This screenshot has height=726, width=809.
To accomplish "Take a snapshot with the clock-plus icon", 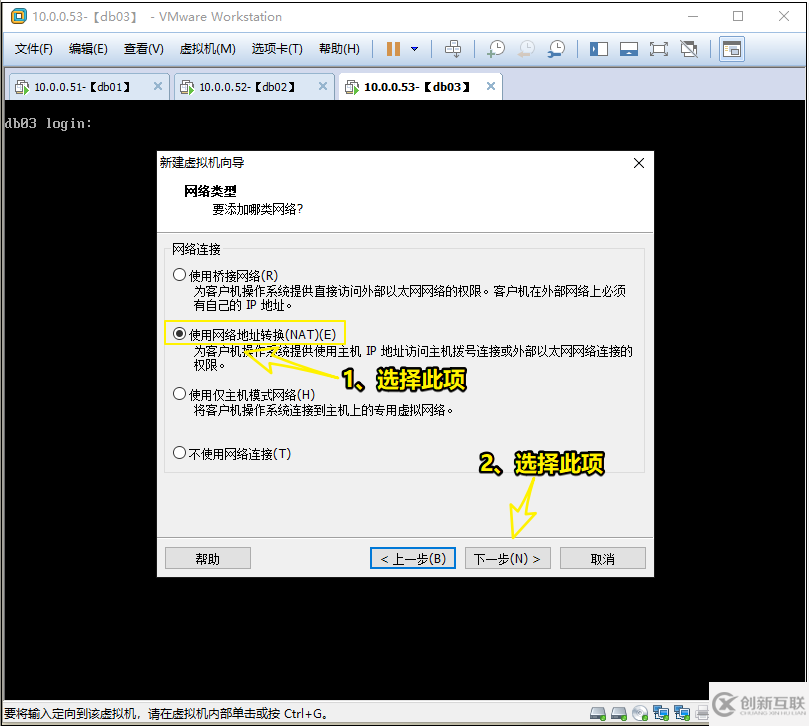I will tap(496, 49).
